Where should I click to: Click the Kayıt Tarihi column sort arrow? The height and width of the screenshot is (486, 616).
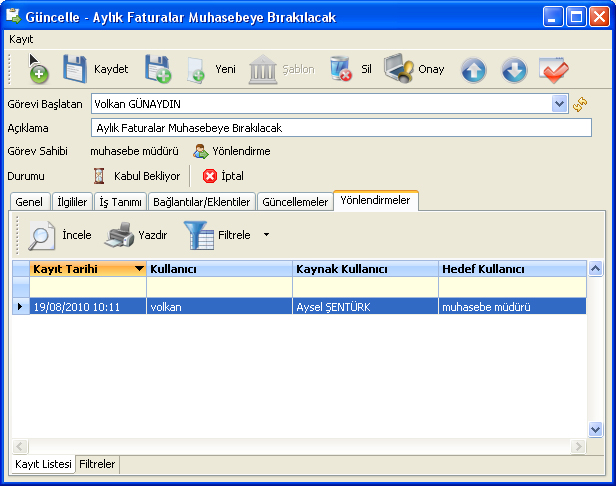(139, 269)
